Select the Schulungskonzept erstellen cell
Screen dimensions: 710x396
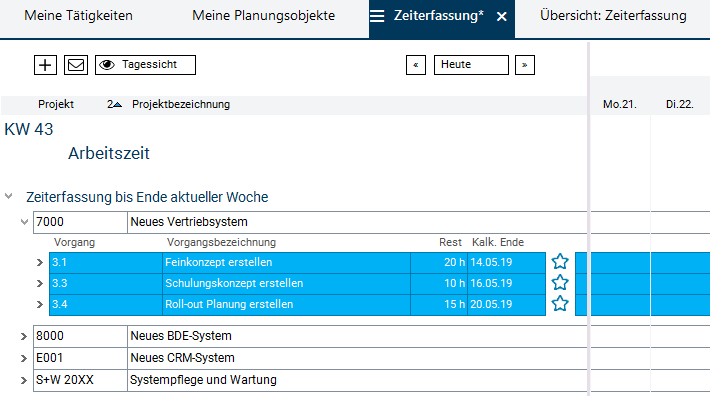click(286, 283)
